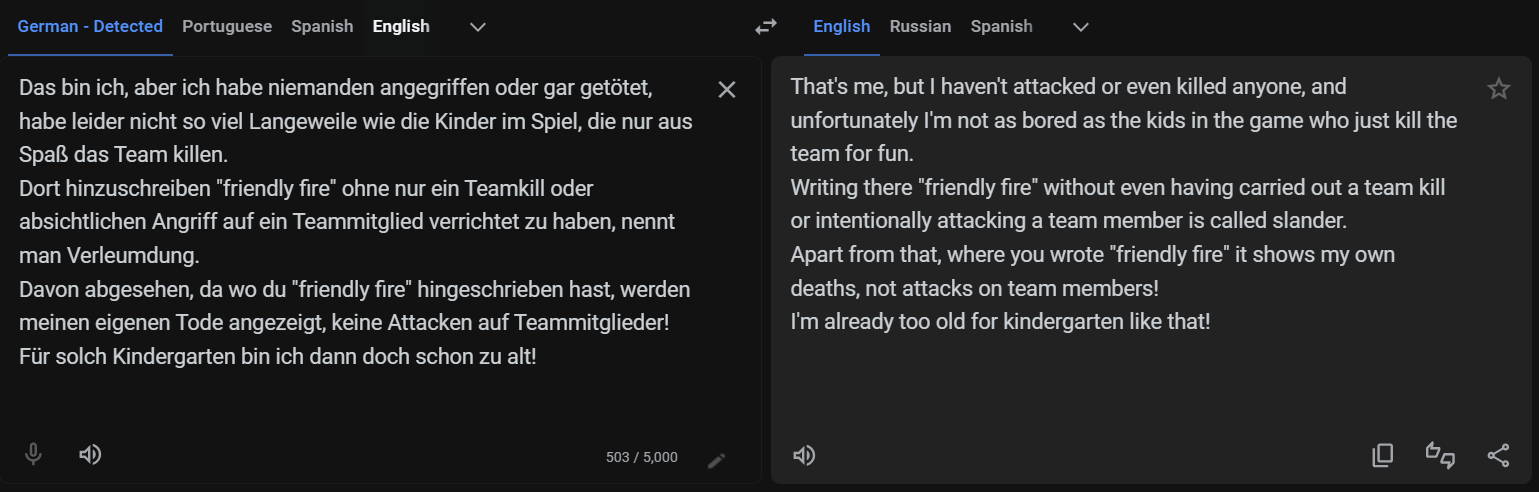Clear the German source text with the X
This screenshot has height=492, width=1539.
pos(727,90)
